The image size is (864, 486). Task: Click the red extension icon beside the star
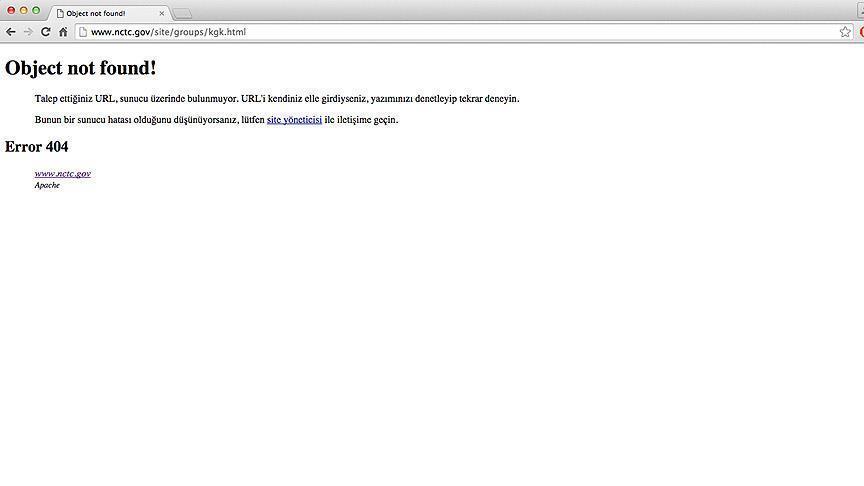click(x=861, y=32)
